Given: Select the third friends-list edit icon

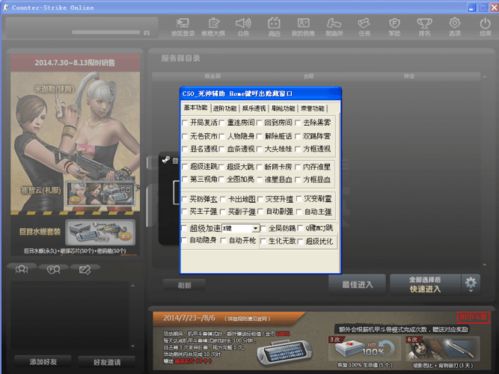Looking at the screenshot, I should 85,269.
